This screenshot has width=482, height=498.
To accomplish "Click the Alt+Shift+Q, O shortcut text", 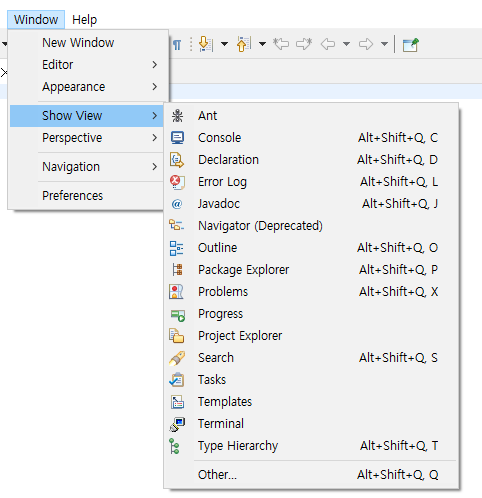I will (x=398, y=248).
